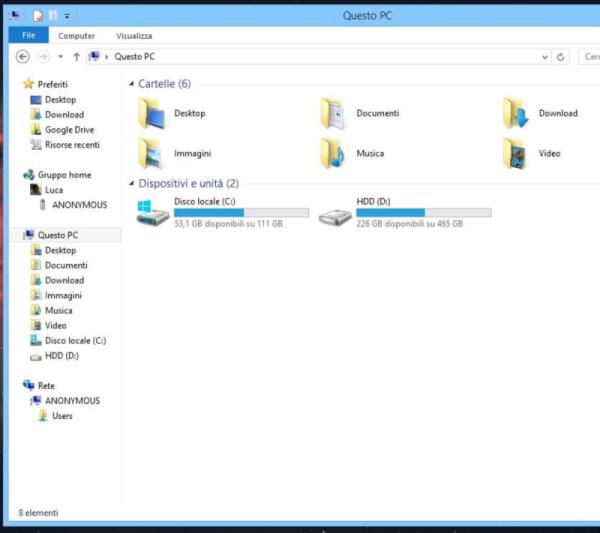Open the Immagini folder icon
The width and height of the screenshot is (600, 533).
click(154, 153)
